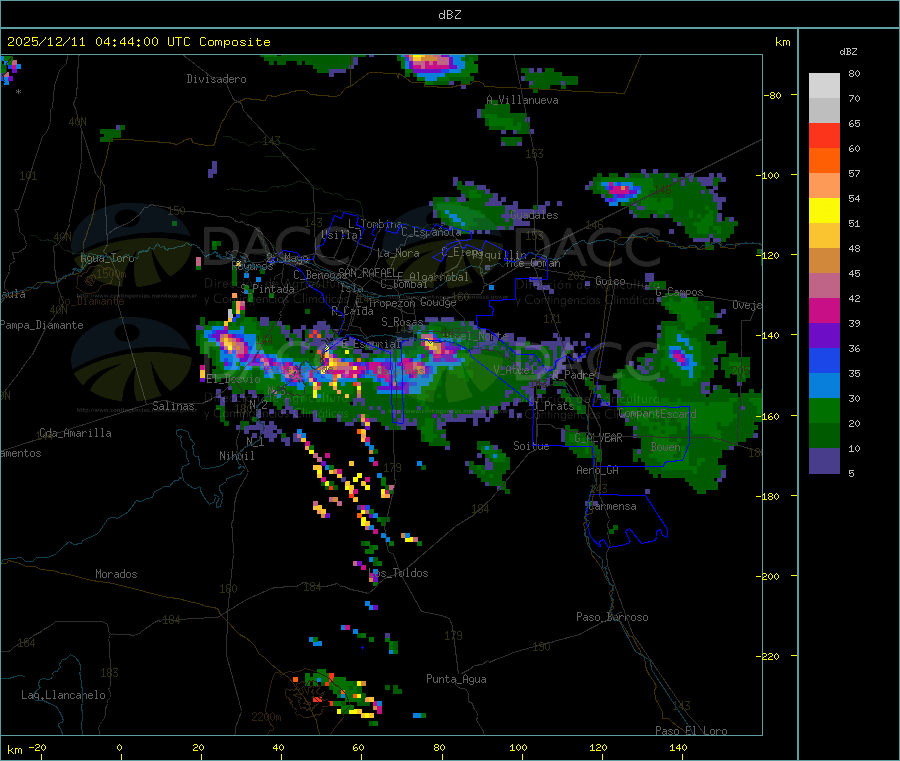Click the -20 km horizontal axis tick
Viewport: 900px width, 761px height.
(38, 747)
